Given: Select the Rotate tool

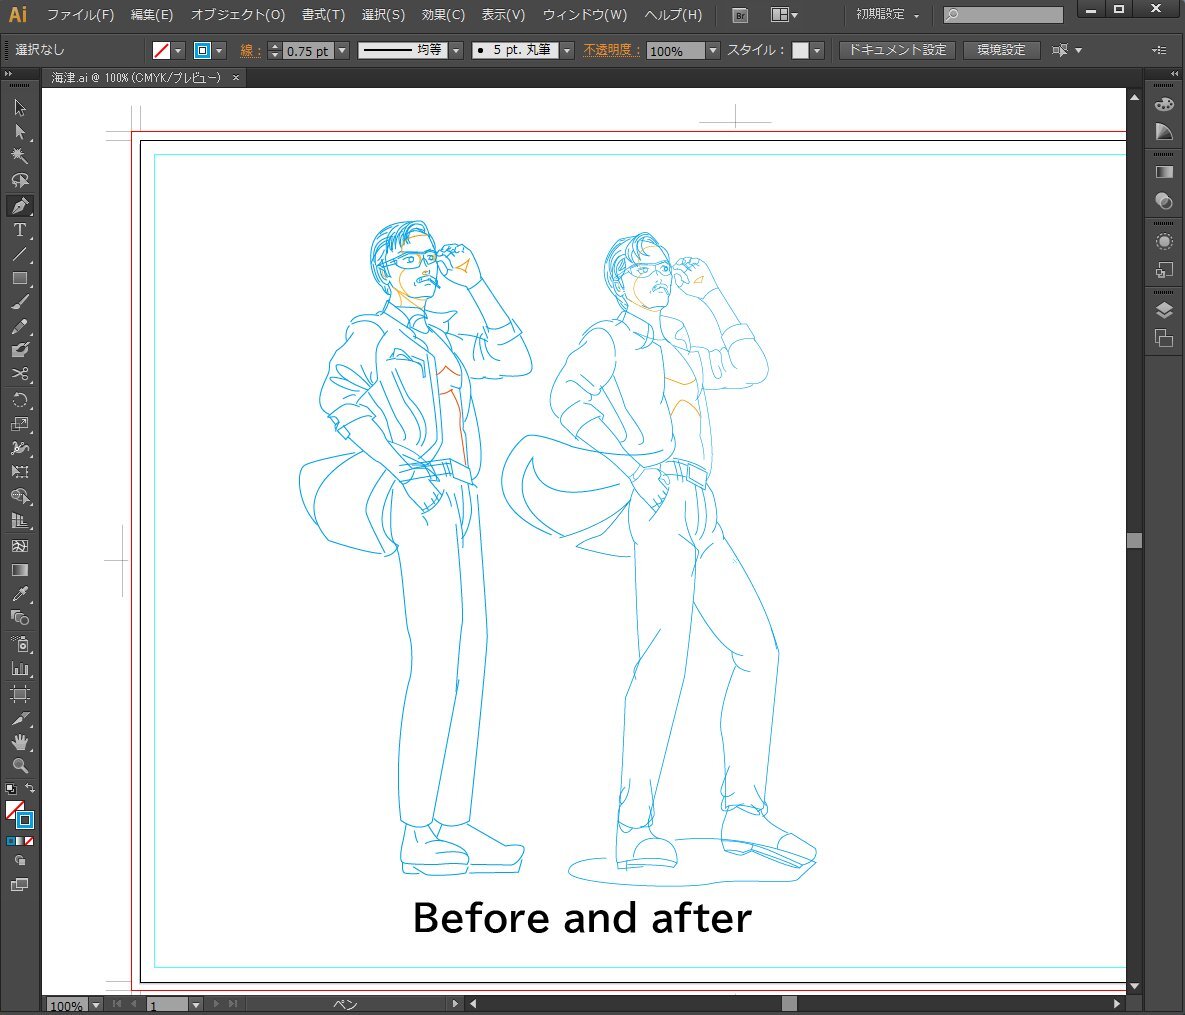Looking at the screenshot, I should pyautogui.click(x=20, y=400).
